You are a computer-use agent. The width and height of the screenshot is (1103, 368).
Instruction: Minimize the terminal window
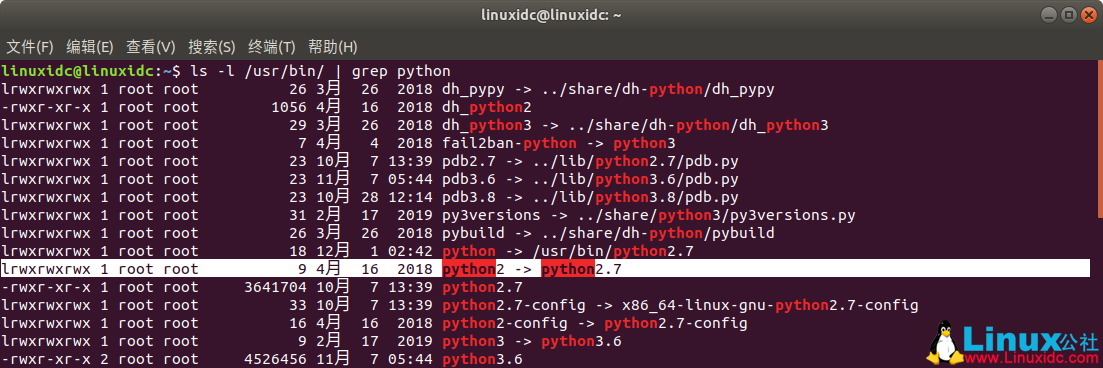[x=1049, y=14]
